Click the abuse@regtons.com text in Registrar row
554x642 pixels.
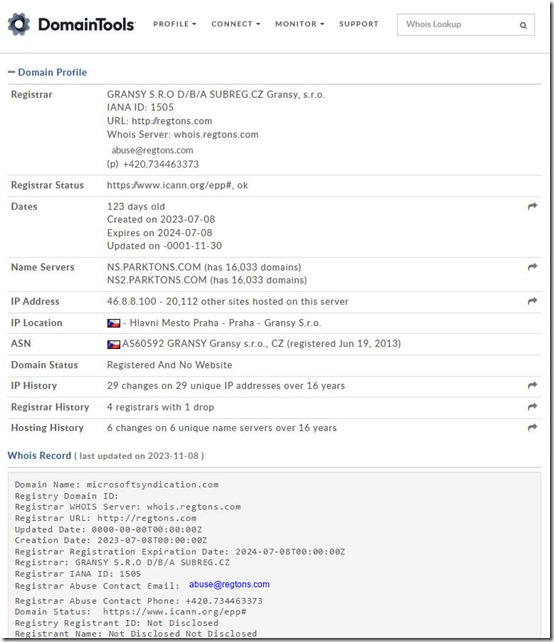coord(152,150)
